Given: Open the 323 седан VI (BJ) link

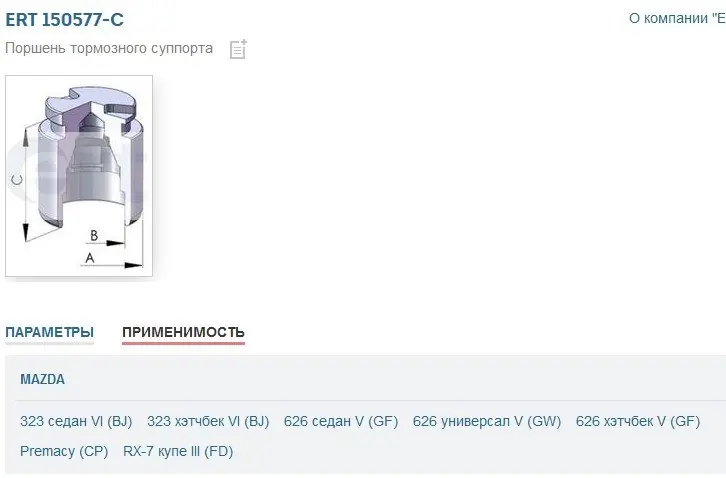Looking at the screenshot, I should point(76,421).
